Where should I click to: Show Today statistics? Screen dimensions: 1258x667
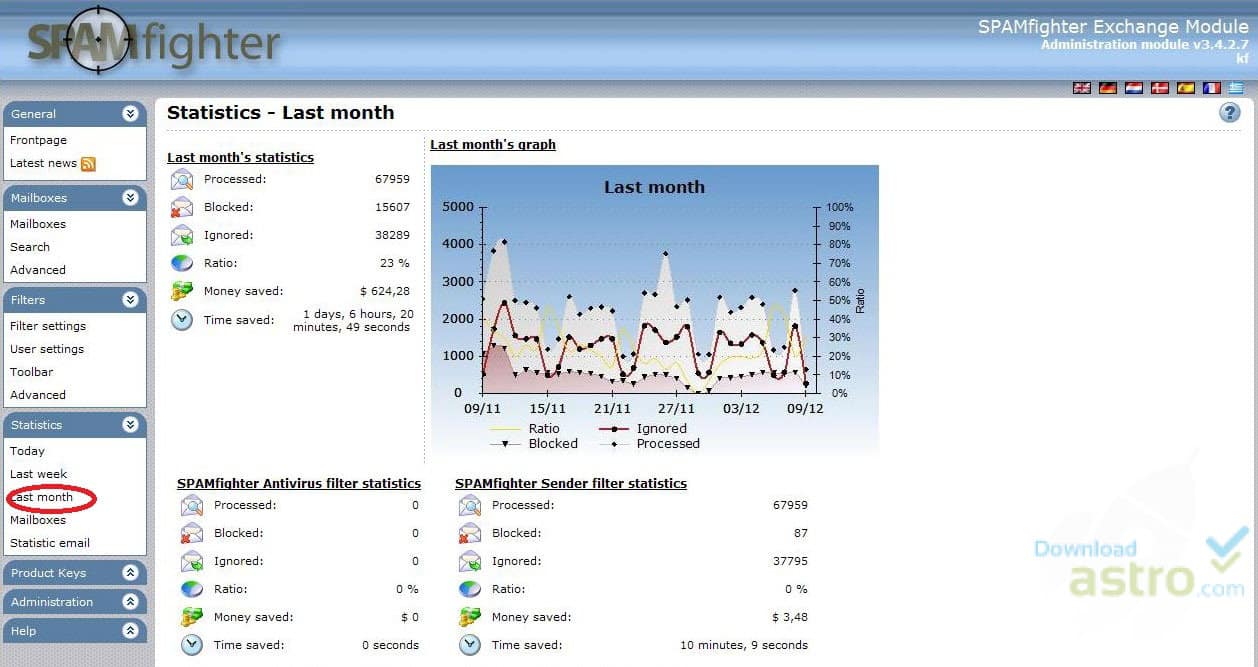27,451
